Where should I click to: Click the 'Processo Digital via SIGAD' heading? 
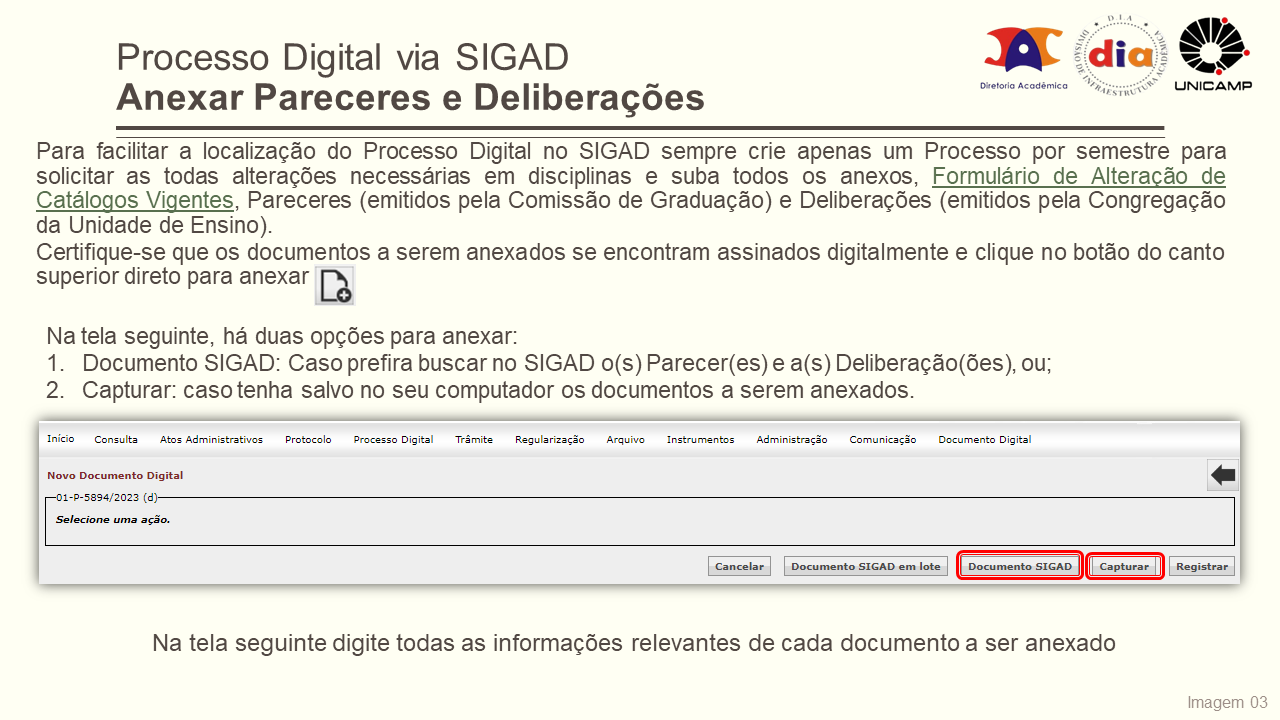pos(343,57)
